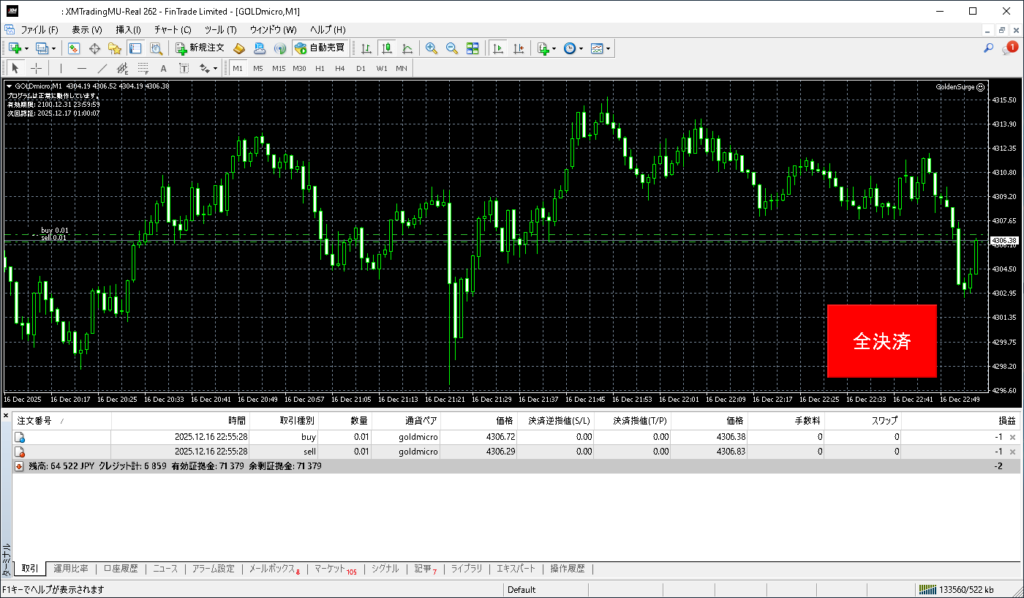This screenshot has height=598, width=1024.
Task: Expand the periodicity clock dropdown
Action: [580, 48]
